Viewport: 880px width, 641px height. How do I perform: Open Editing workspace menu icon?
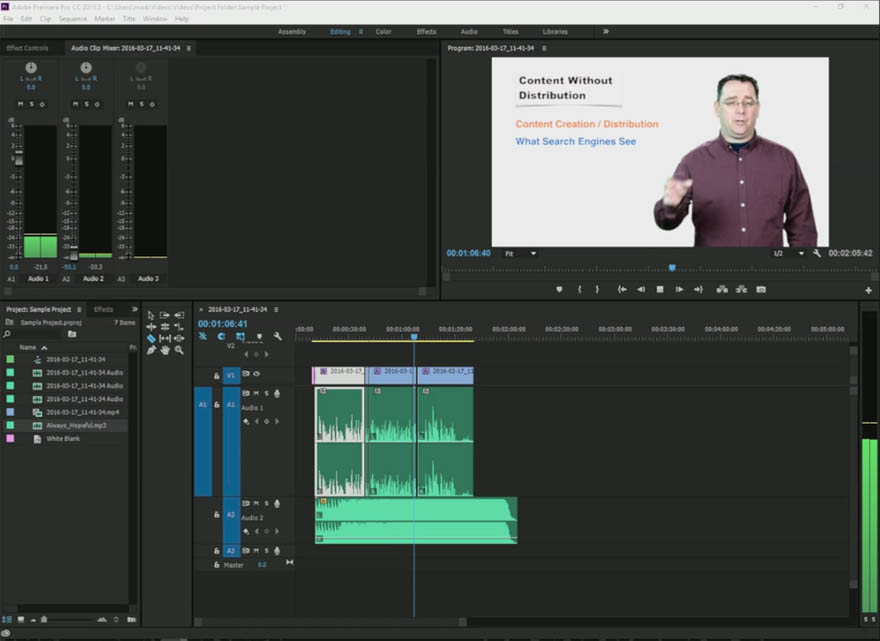pos(361,31)
